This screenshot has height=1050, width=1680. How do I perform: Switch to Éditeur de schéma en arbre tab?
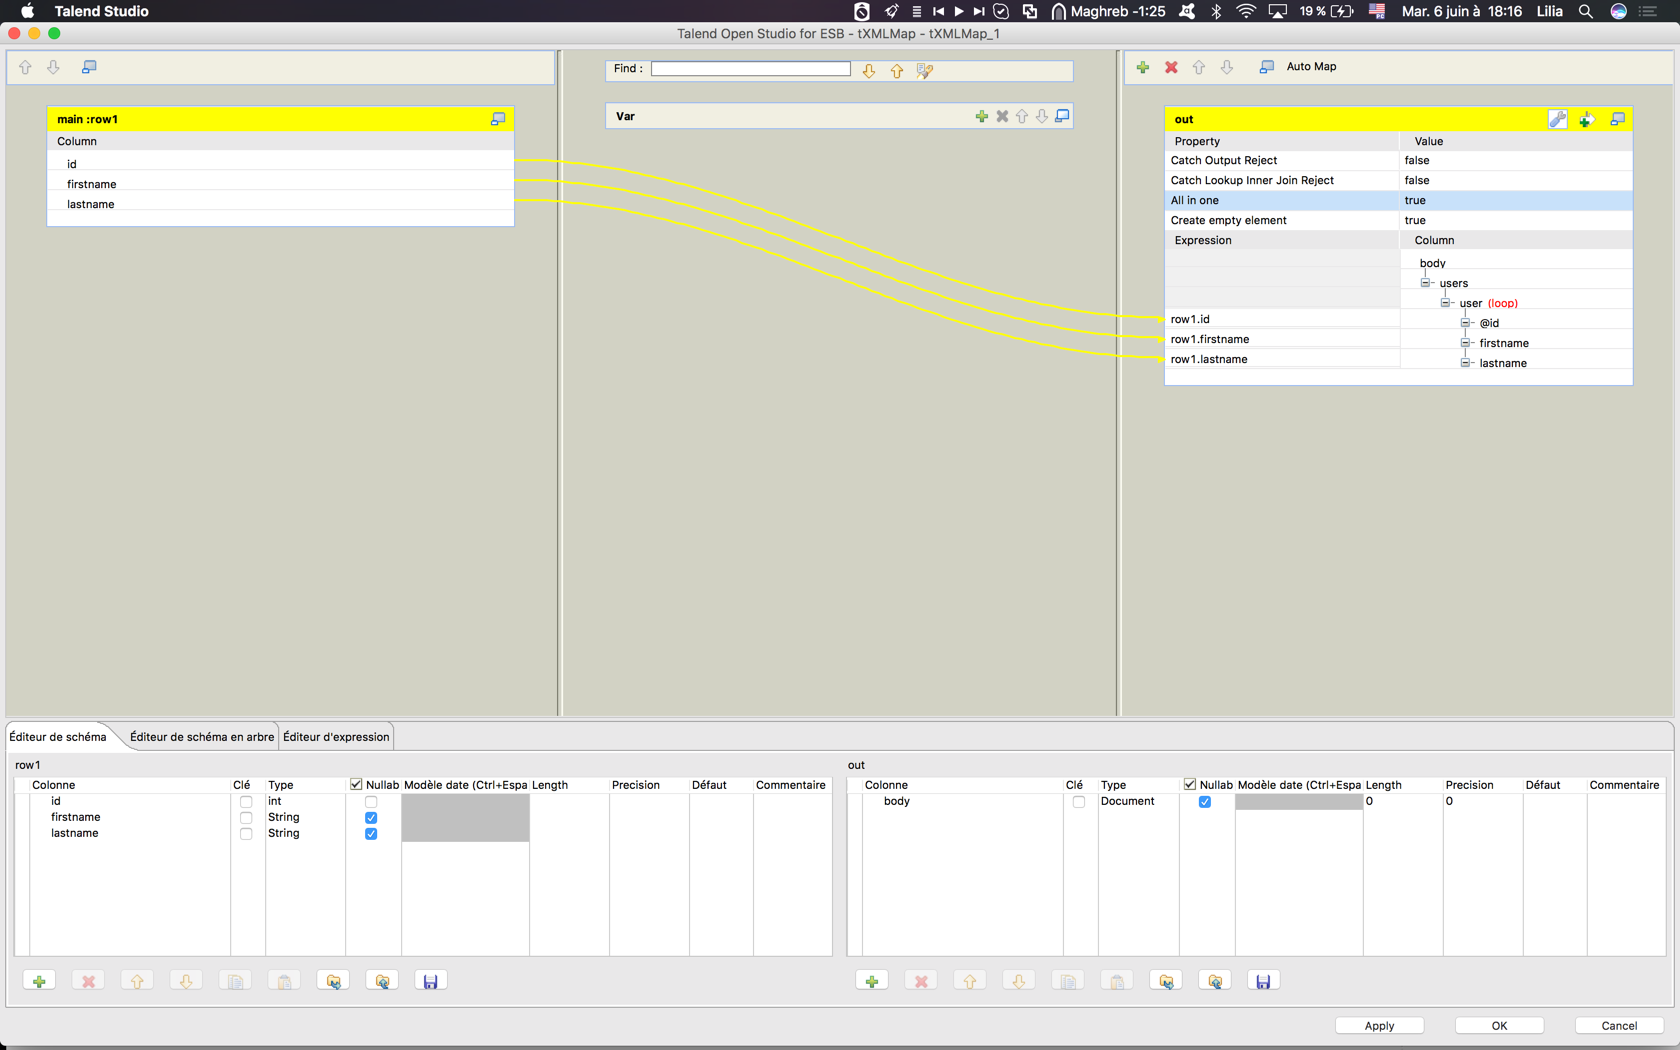coord(202,737)
